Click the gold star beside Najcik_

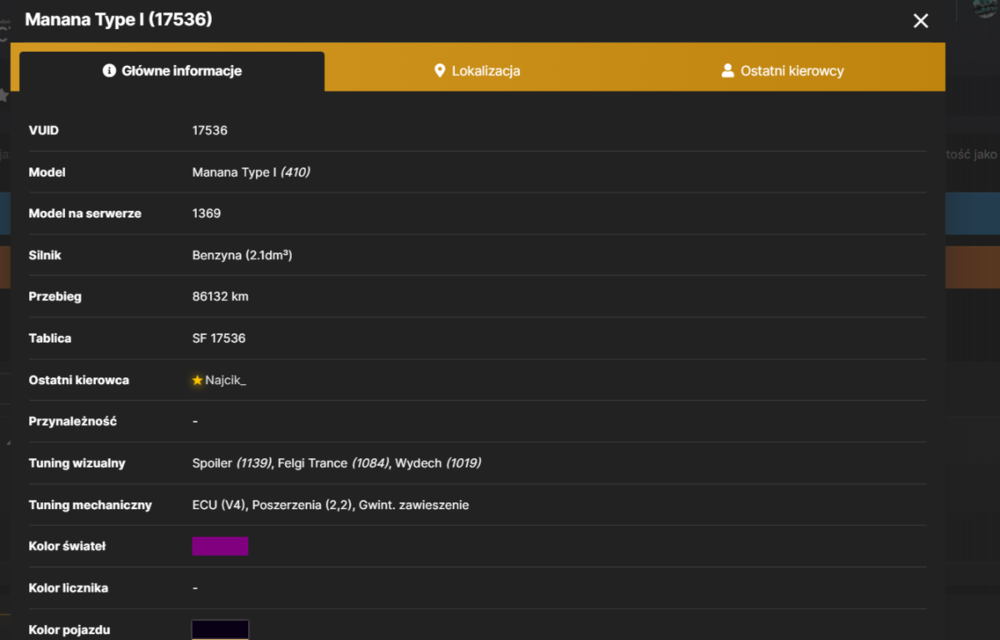197,381
